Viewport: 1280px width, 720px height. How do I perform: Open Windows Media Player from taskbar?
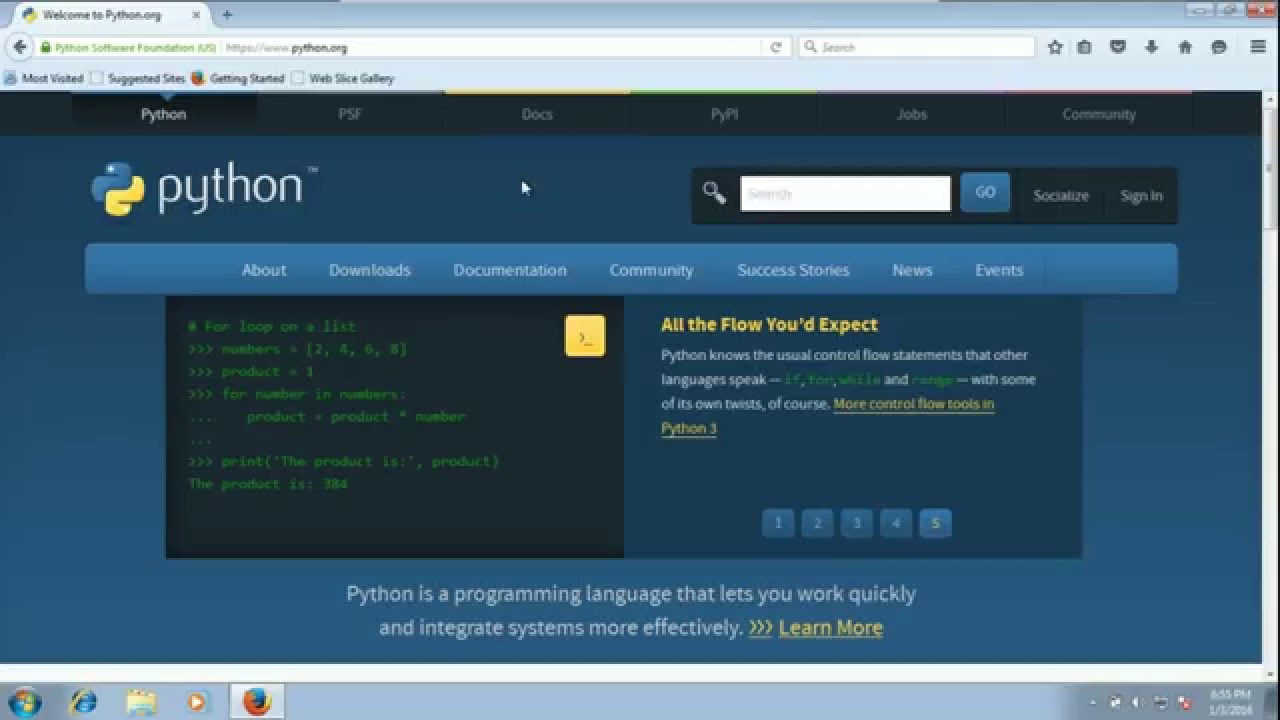[x=197, y=701]
